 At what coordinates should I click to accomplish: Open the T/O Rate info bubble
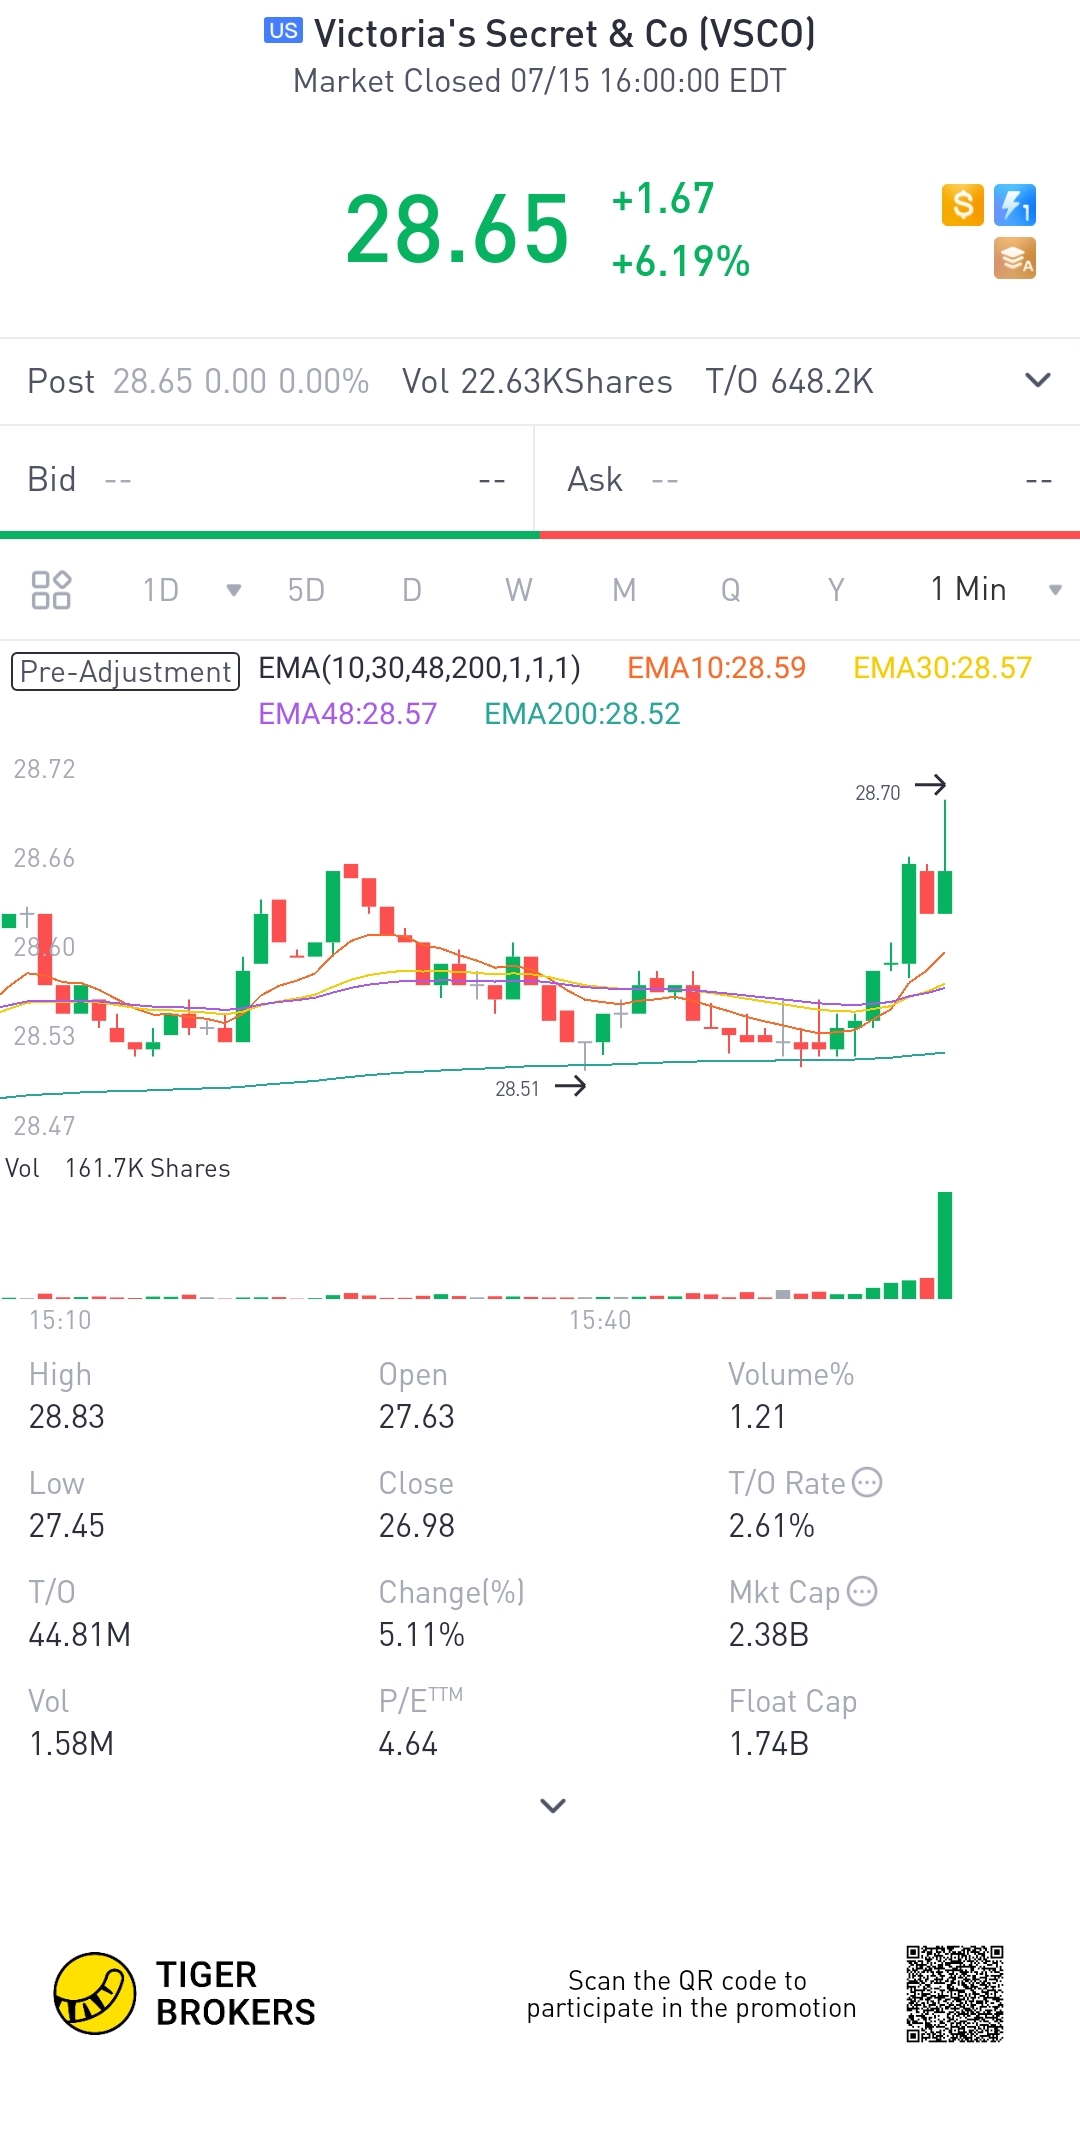[x=867, y=1482]
